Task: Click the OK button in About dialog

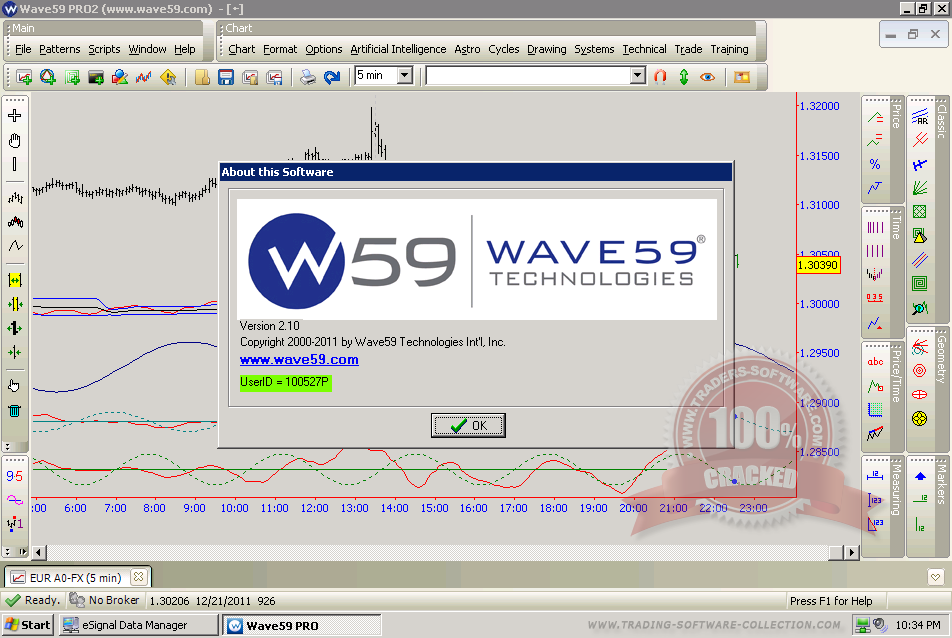Action: point(468,425)
